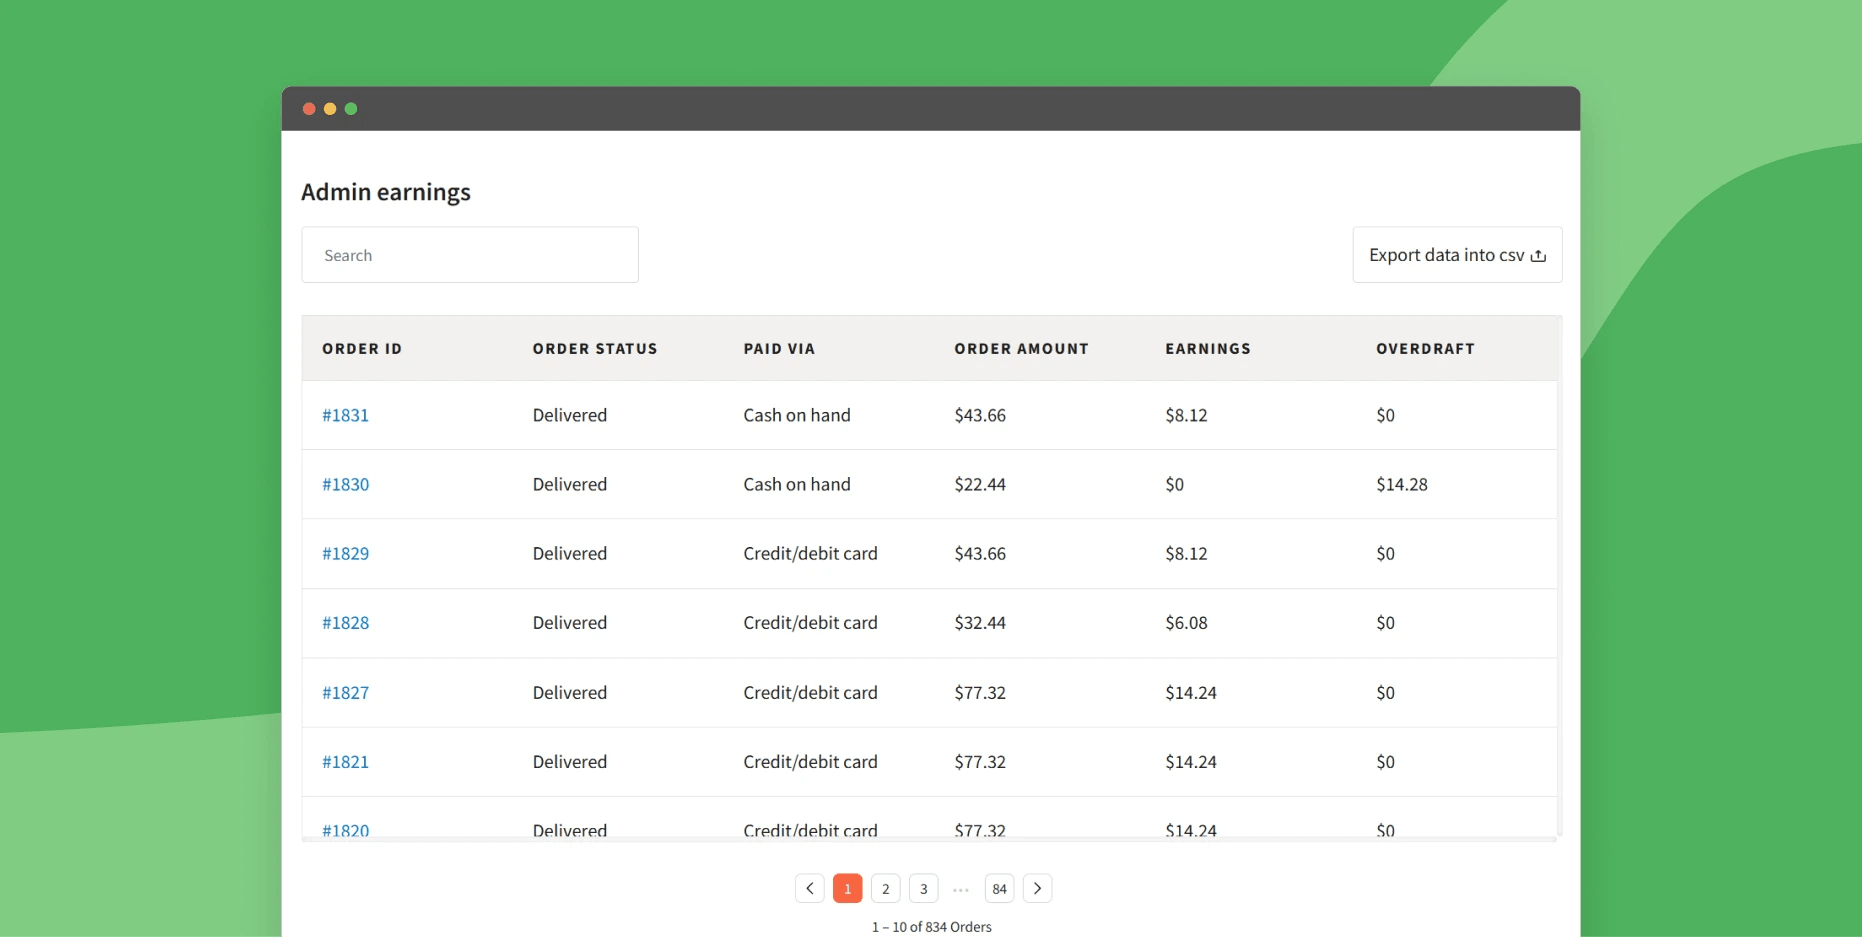This screenshot has width=1862, height=937.
Task: Click Cash on hand for order #1831
Action: [797, 415]
